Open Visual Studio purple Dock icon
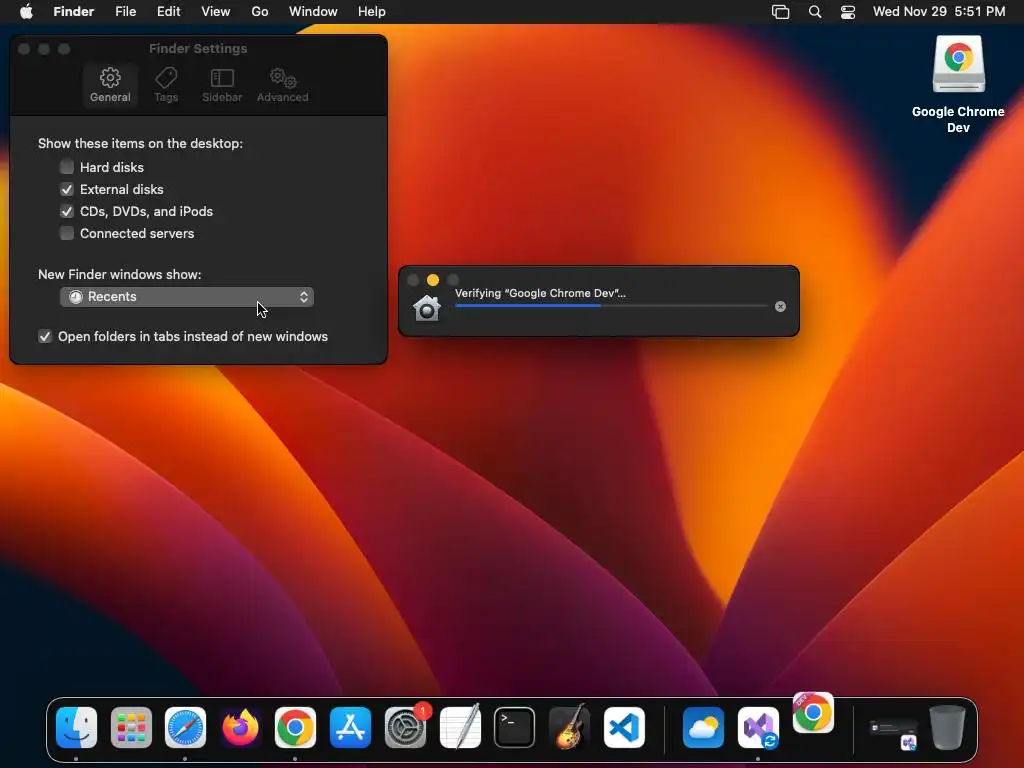This screenshot has height=768, width=1024. coord(758,727)
